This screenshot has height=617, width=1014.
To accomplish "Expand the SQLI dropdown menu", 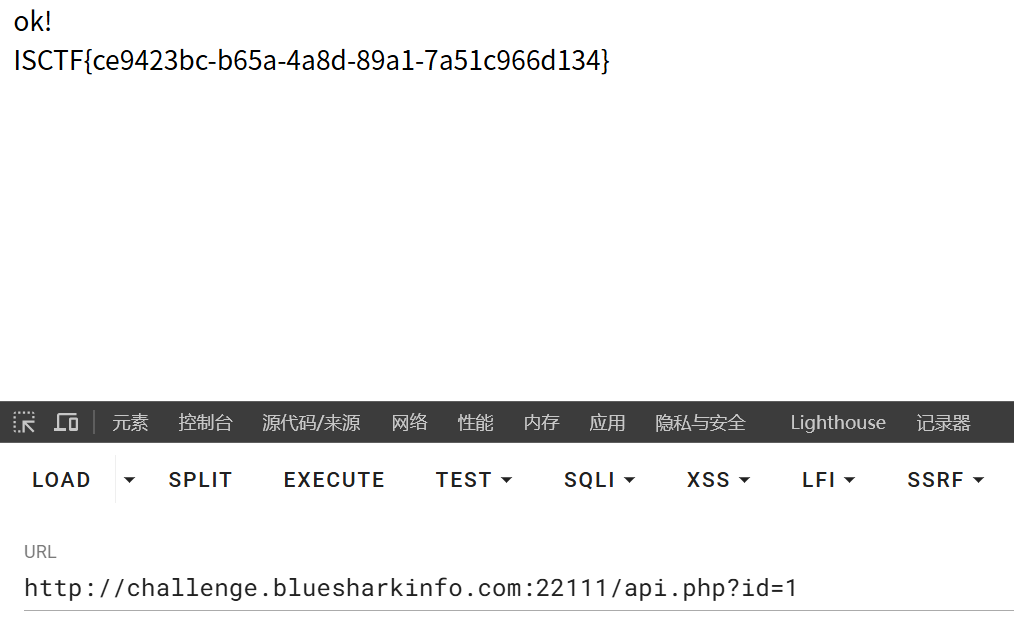I will point(599,480).
